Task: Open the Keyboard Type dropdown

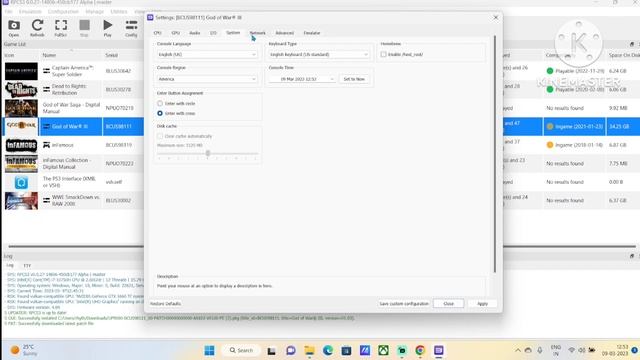Action: click(319, 55)
